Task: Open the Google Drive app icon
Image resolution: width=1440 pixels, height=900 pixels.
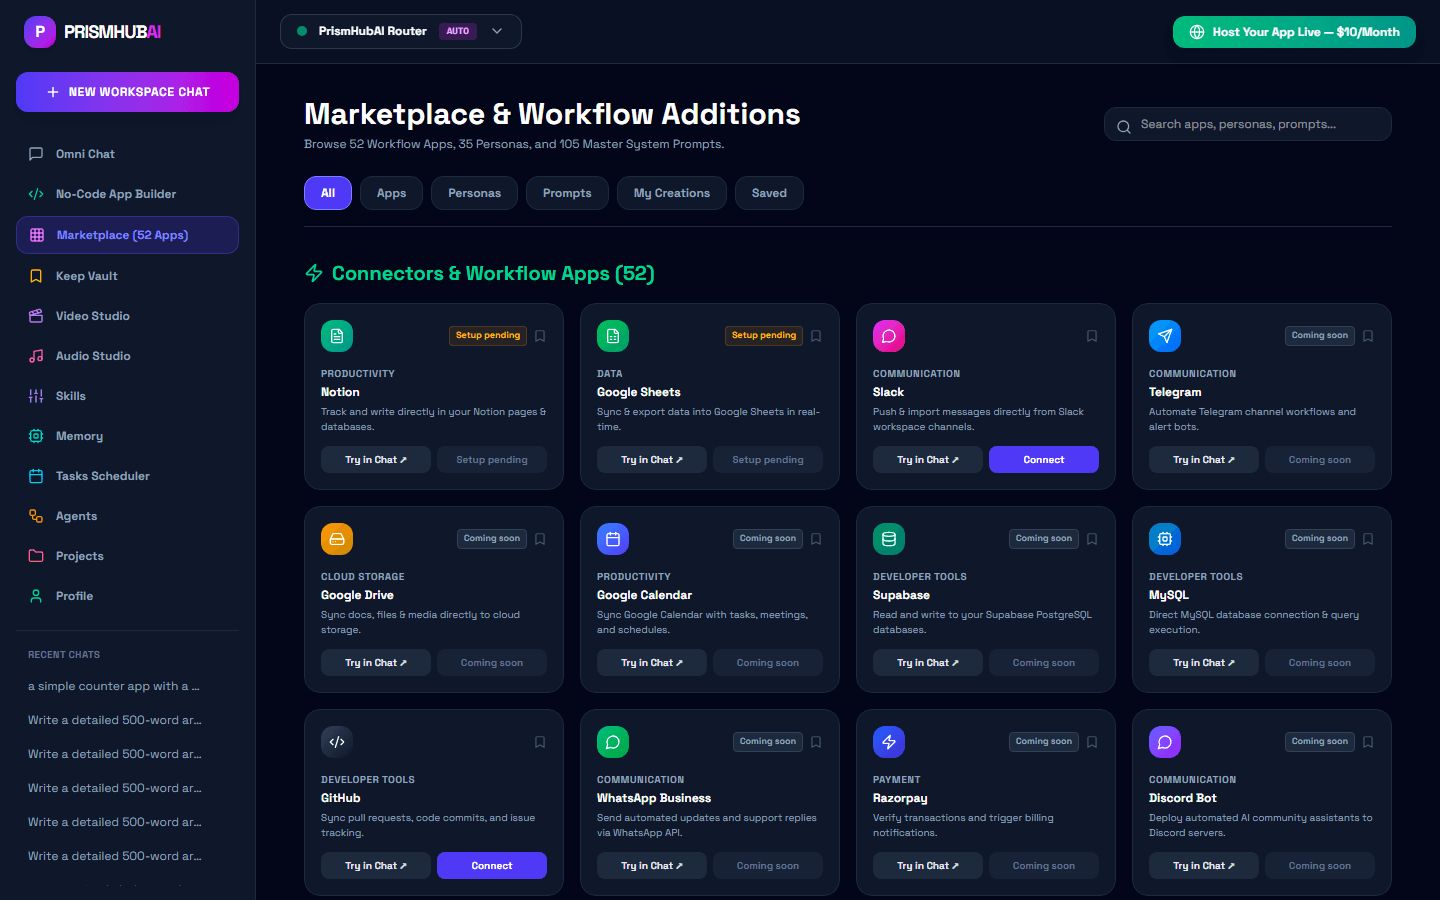Action: (x=337, y=539)
